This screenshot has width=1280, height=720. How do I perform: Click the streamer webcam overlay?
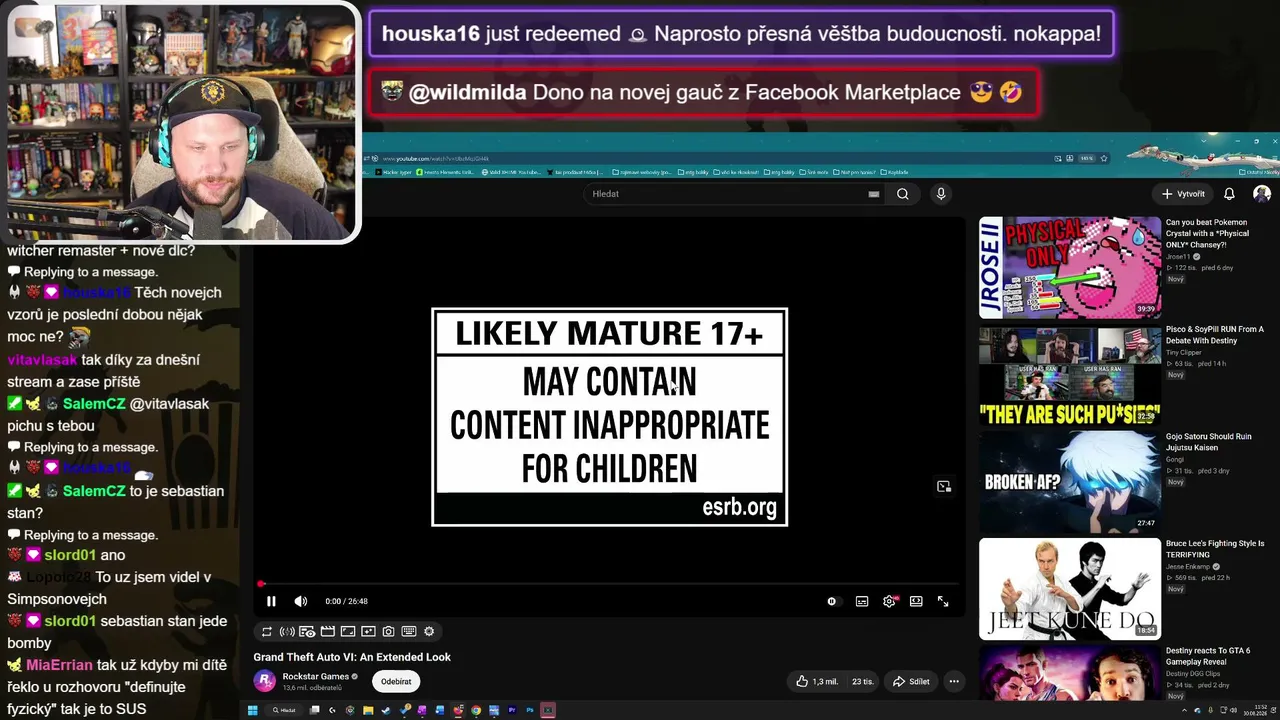(181, 122)
